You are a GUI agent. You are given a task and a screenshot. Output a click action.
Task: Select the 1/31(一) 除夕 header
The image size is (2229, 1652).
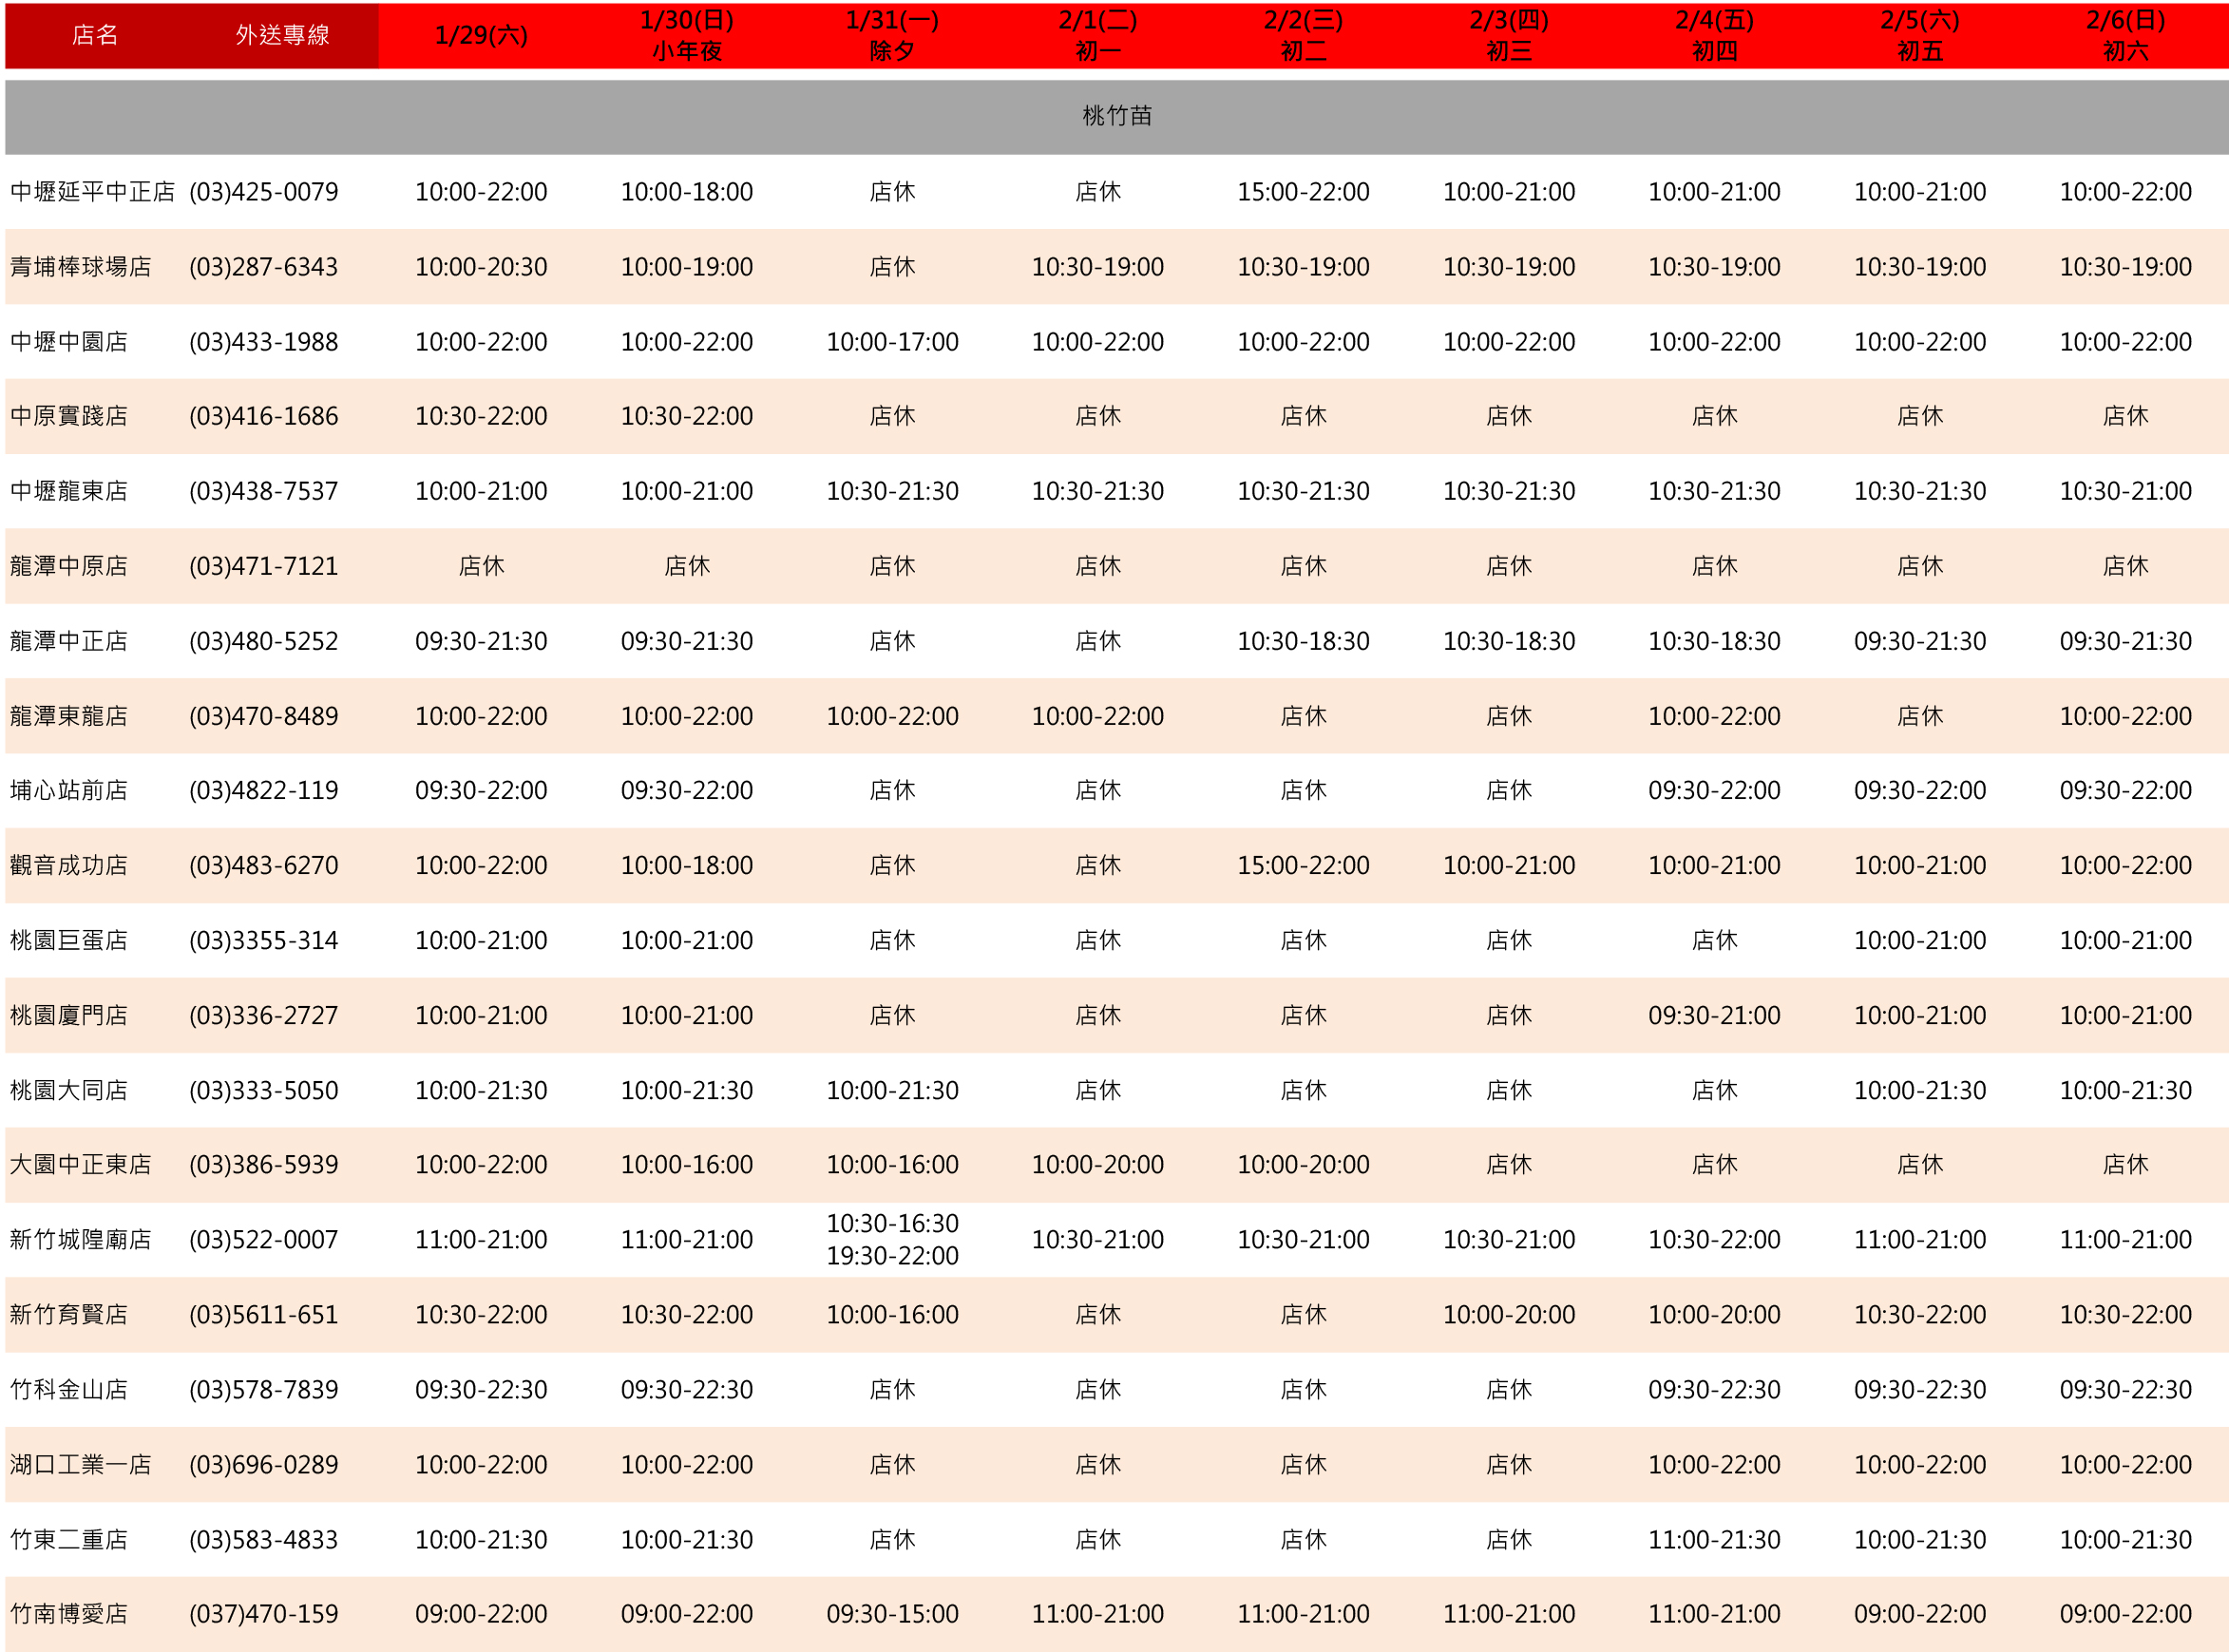(892, 36)
